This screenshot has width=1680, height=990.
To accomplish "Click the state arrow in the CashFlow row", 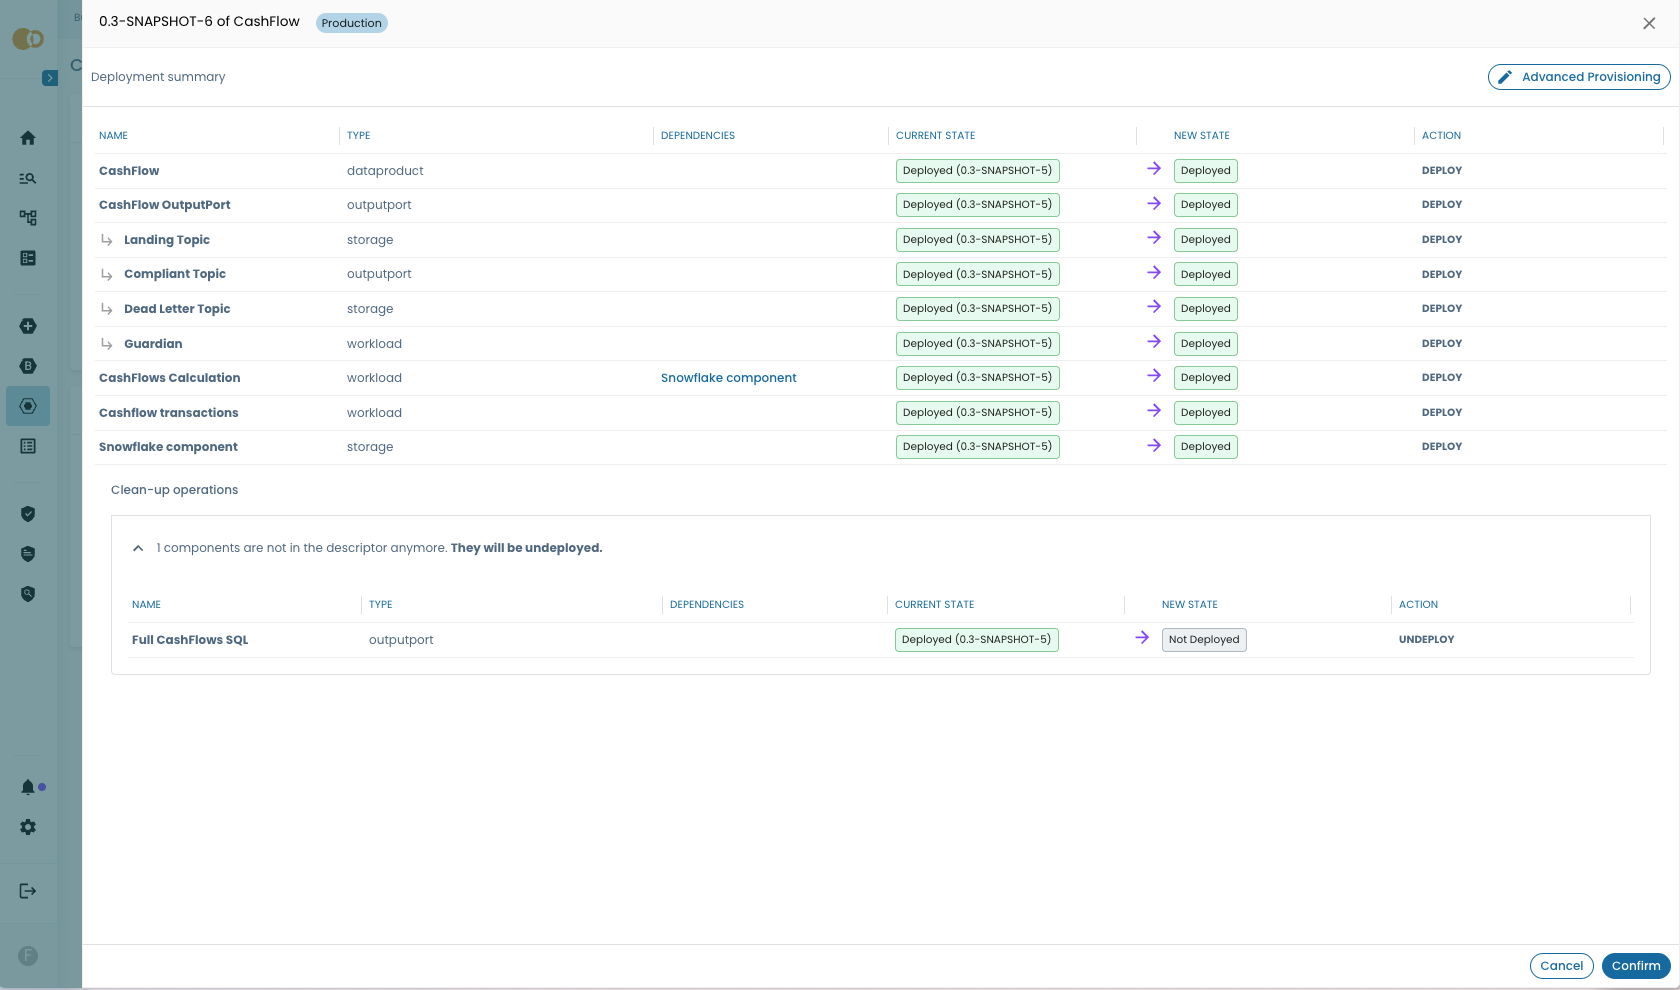I will coord(1154,169).
